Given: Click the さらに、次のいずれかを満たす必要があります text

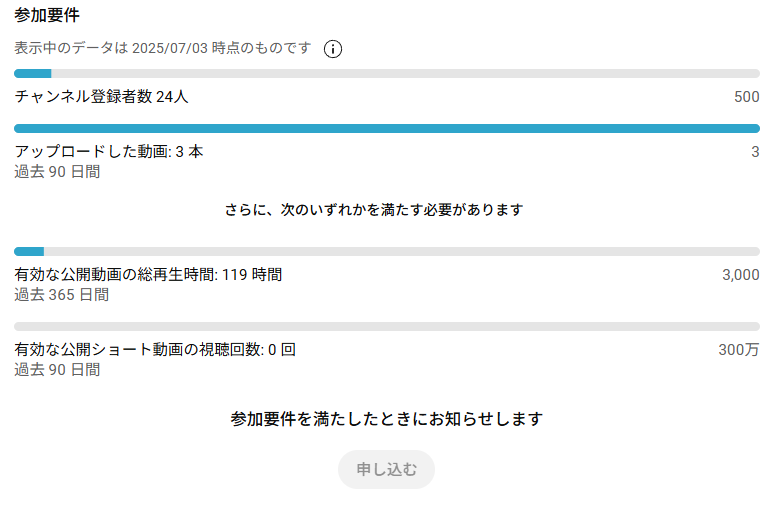Looking at the screenshot, I should [x=374, y=209].
